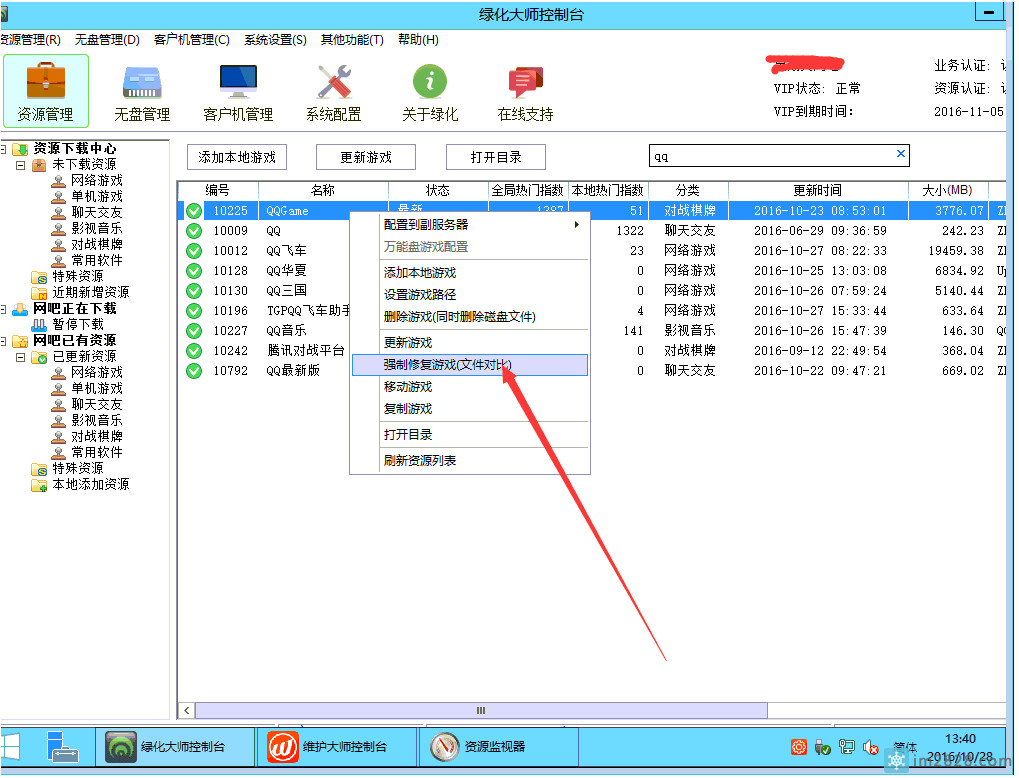This screenshot has height=778, width=1019.
Task: Open the 系统设置(S) menu
Action: pos(275,40)
